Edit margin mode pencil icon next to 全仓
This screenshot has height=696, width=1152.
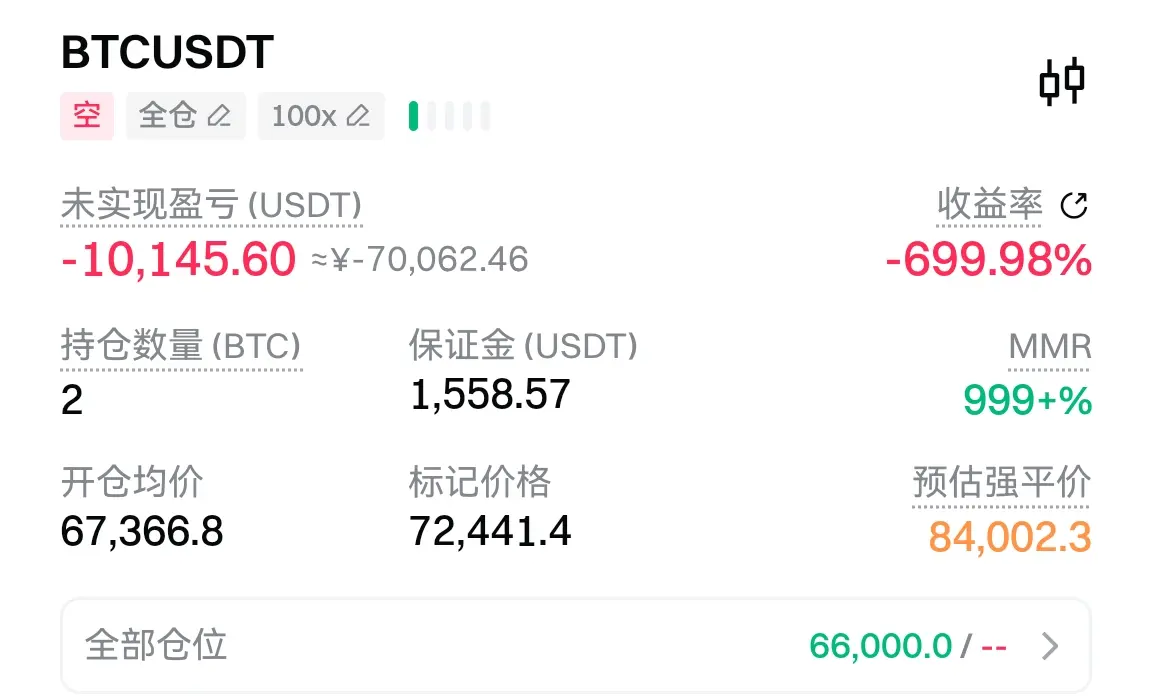219,116
